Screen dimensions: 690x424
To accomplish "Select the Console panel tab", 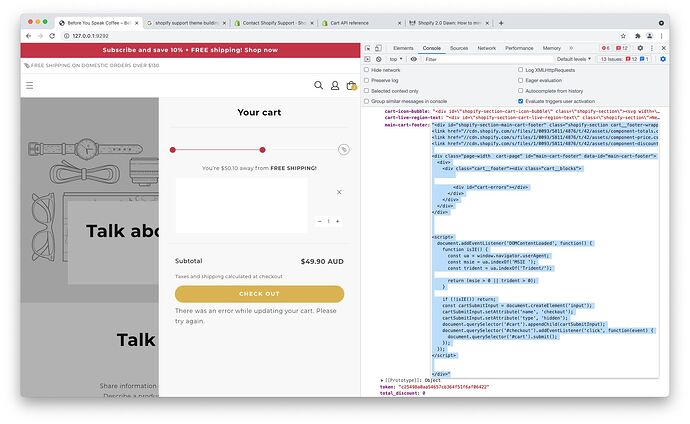I will (x=432, y=48).
